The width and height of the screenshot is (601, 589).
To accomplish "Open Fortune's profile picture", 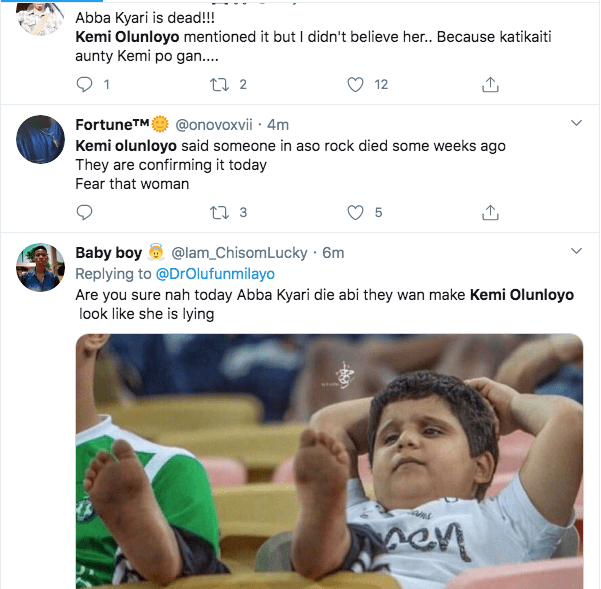I will coord(41,139).
